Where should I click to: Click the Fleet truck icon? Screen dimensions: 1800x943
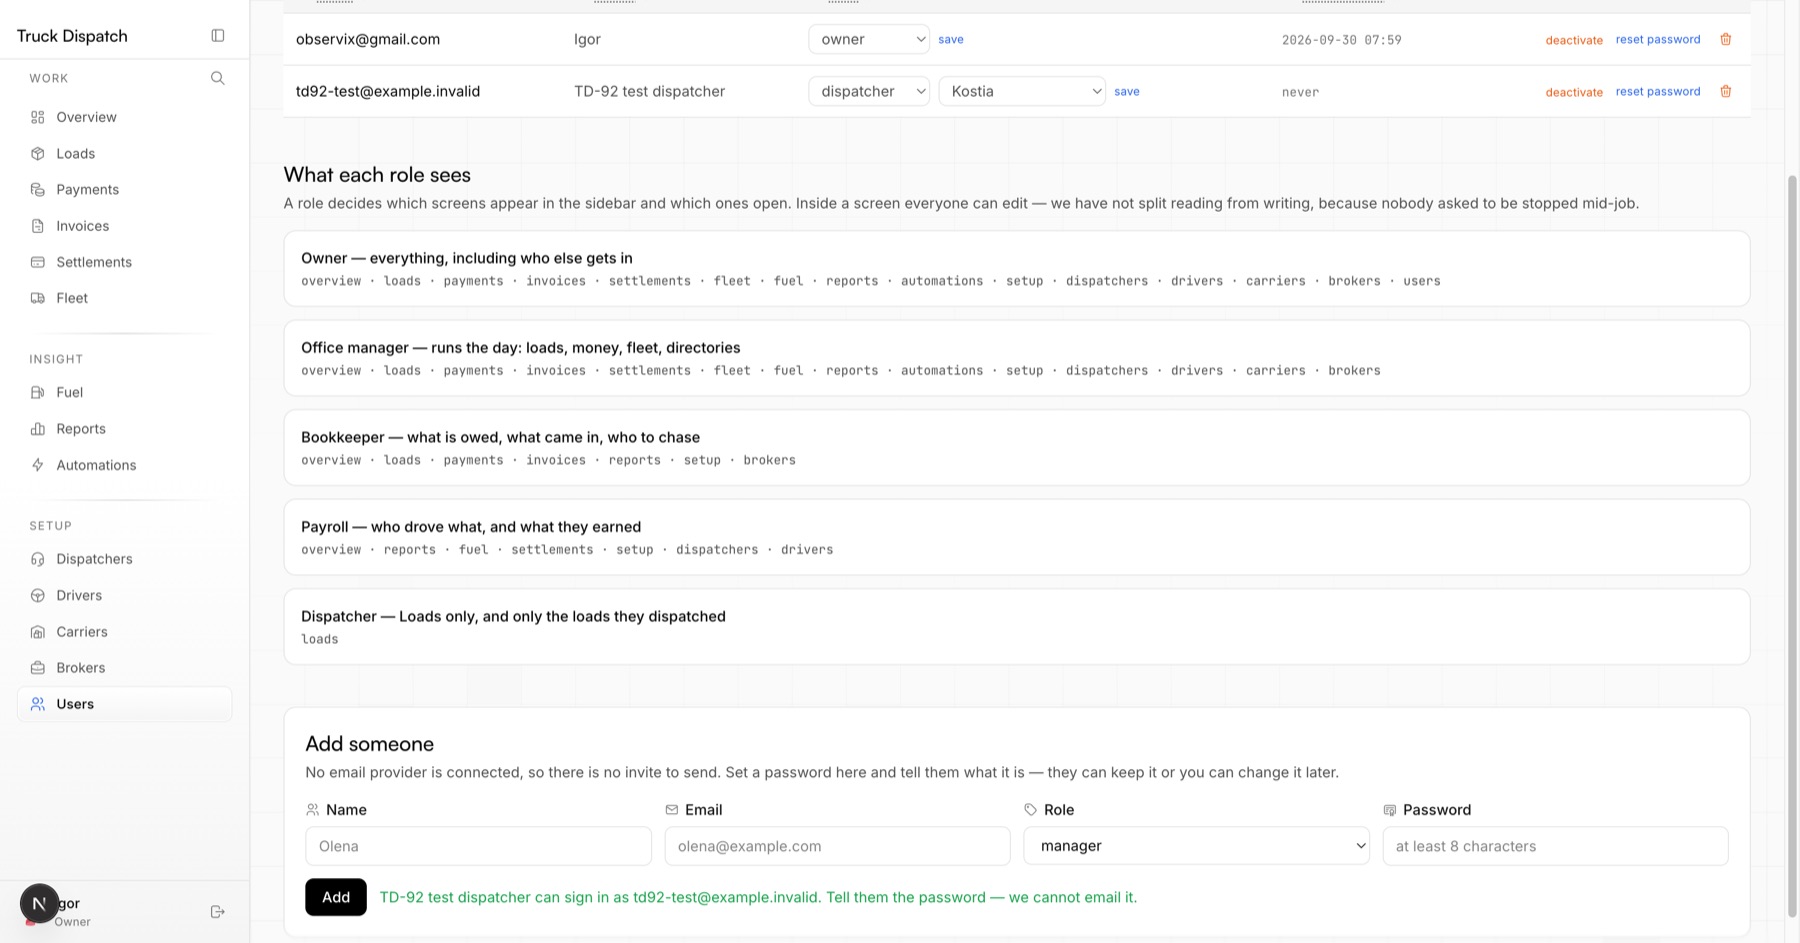(x=38, y=298)
